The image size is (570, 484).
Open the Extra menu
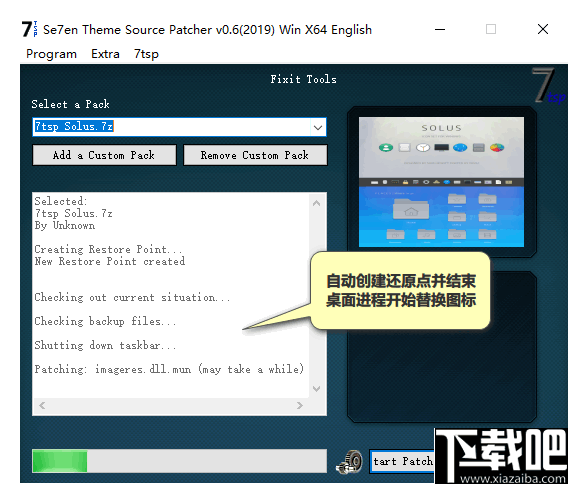tap(105, 54)
